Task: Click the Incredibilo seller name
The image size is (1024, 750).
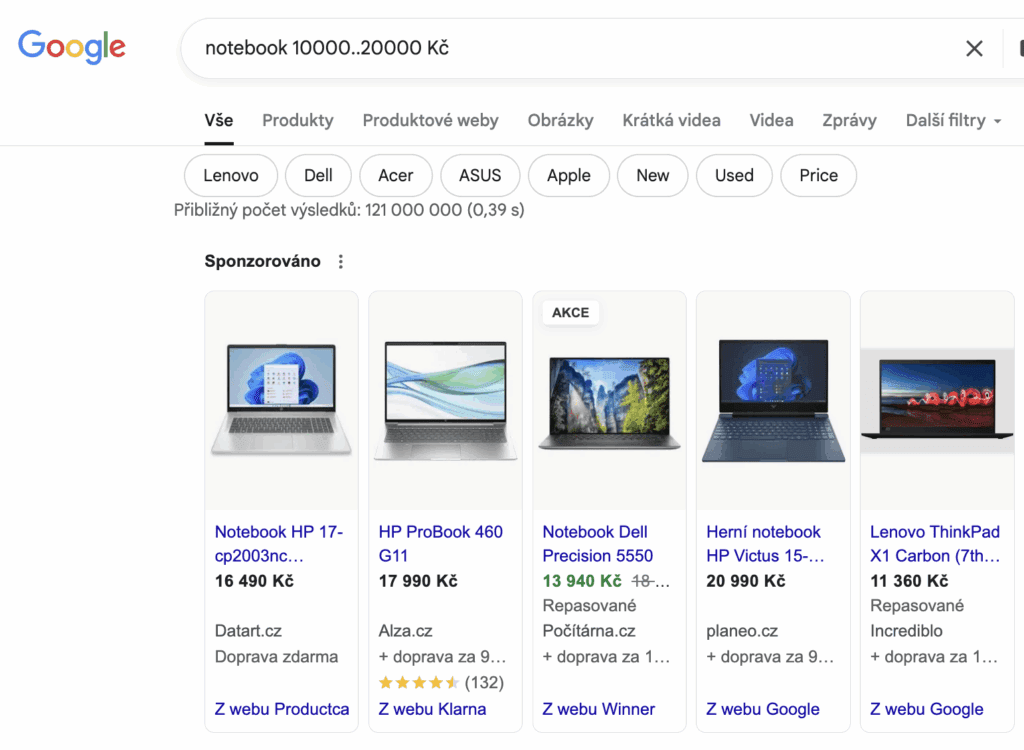Action: tap(906, 631)
